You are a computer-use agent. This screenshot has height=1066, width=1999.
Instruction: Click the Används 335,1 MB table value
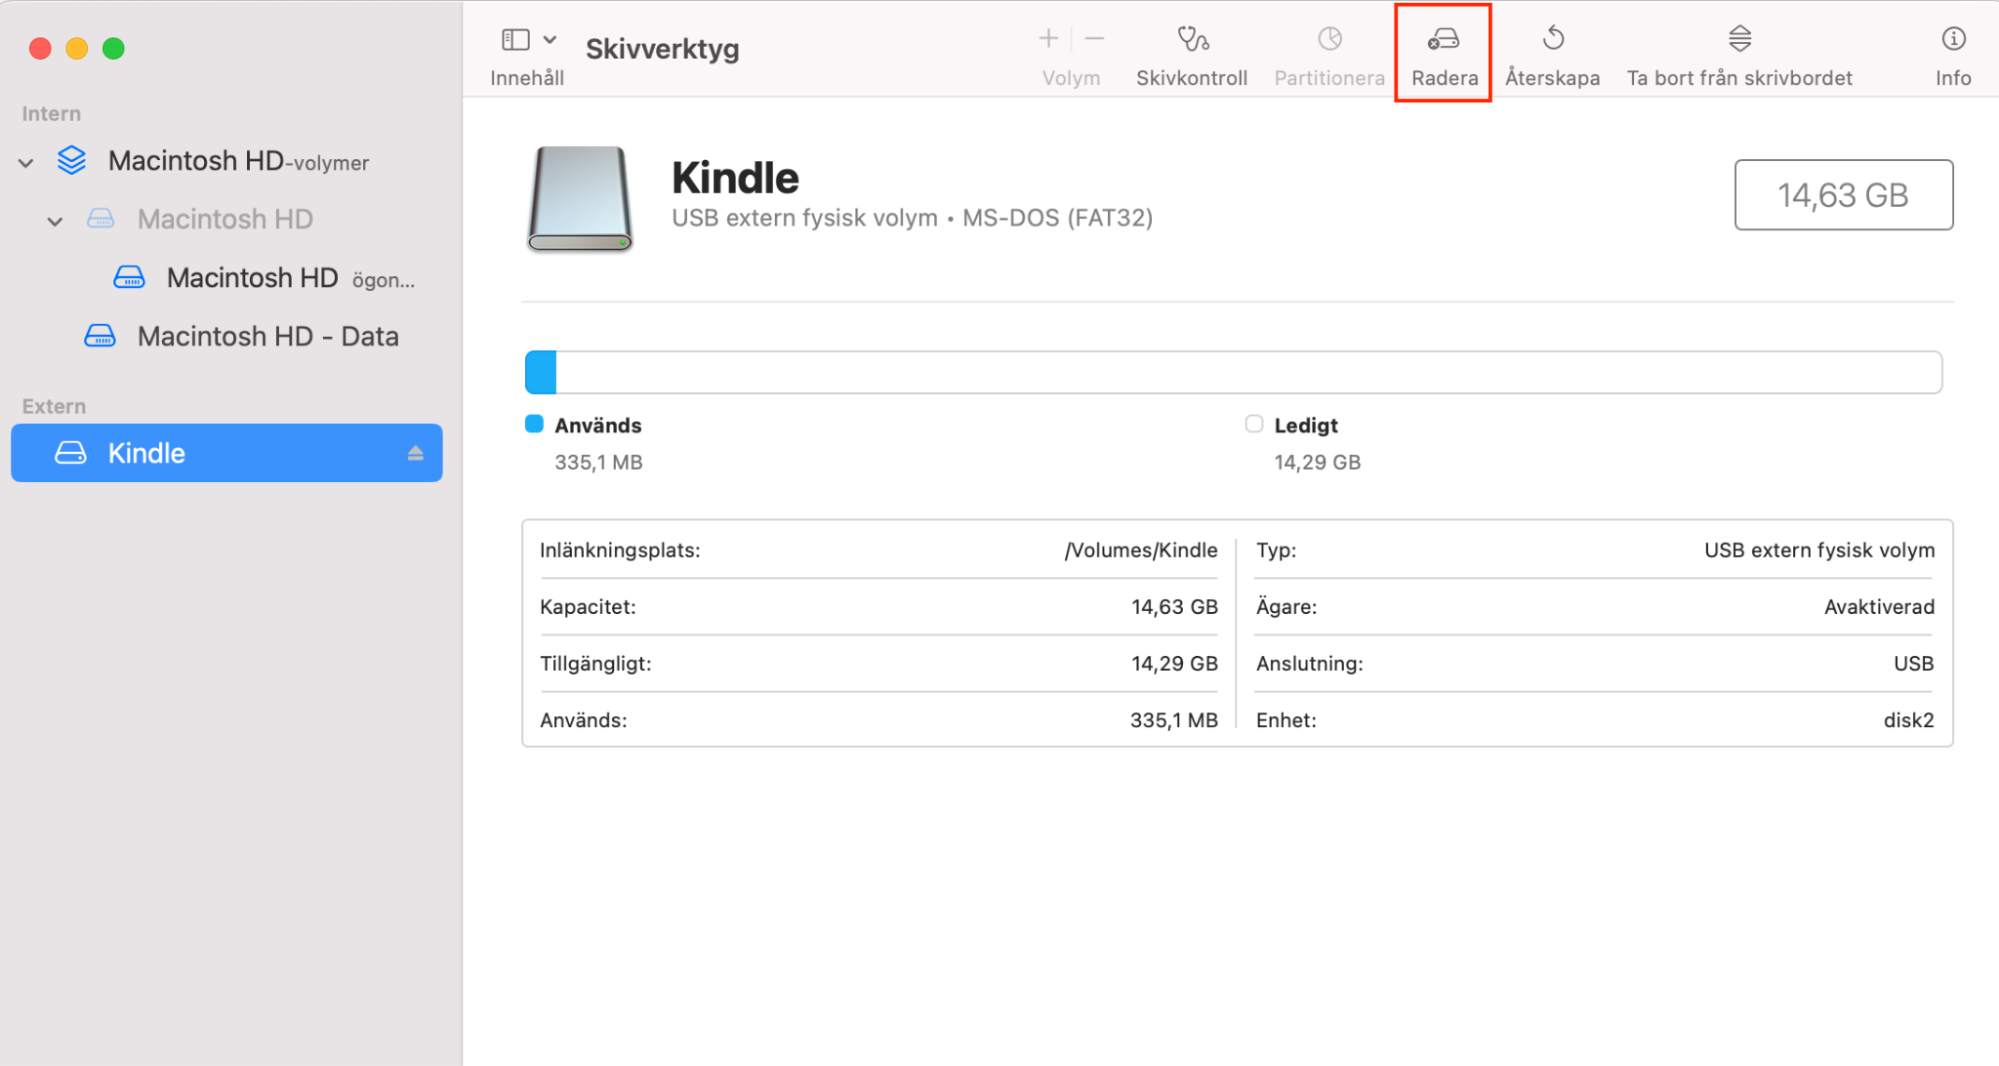[1174, 720]
